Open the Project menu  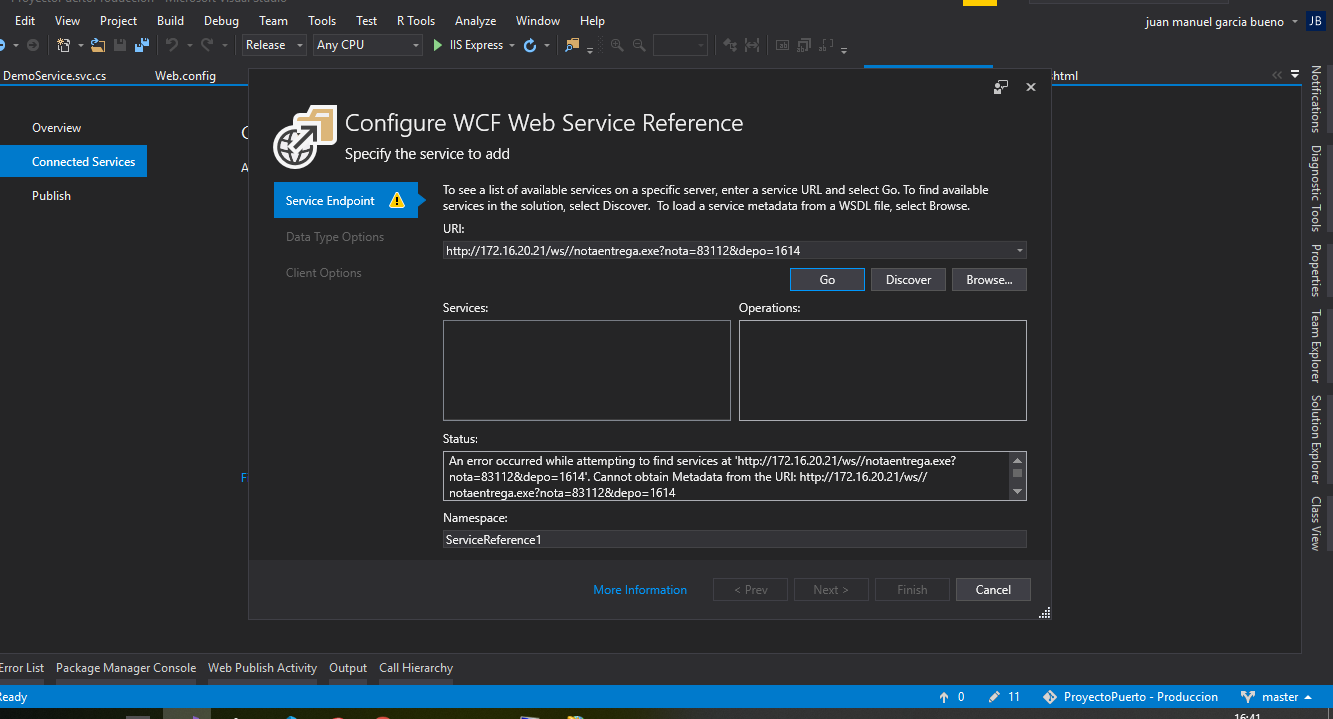tap(119, 20)
